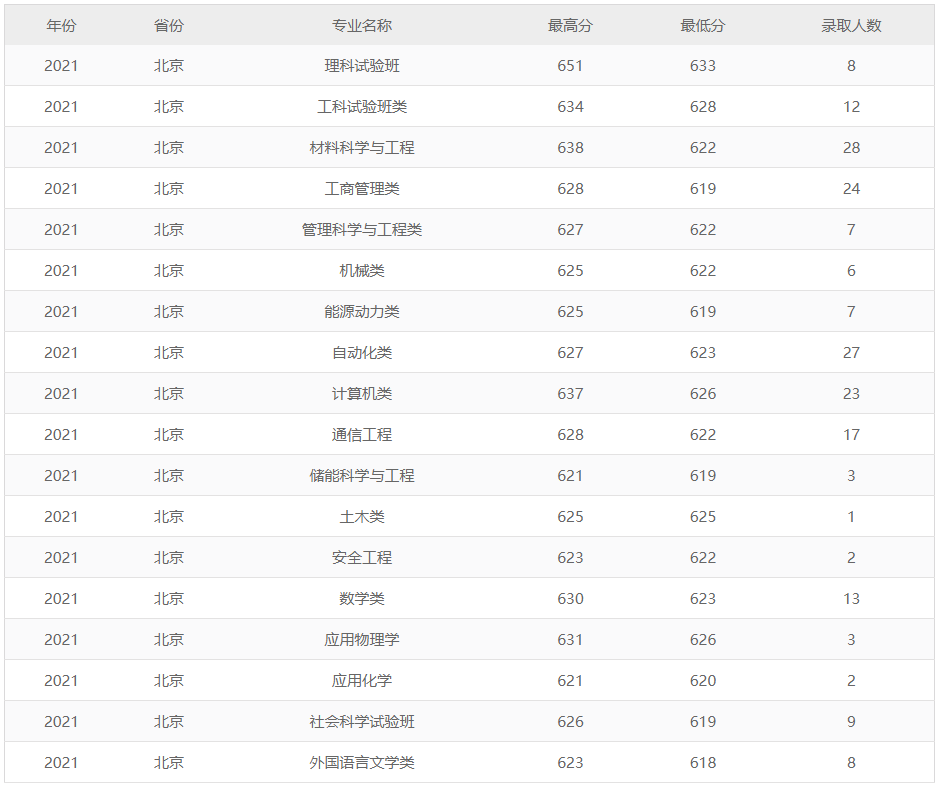Select the 社会科学试验班 major cell

[x=362, y=722]
